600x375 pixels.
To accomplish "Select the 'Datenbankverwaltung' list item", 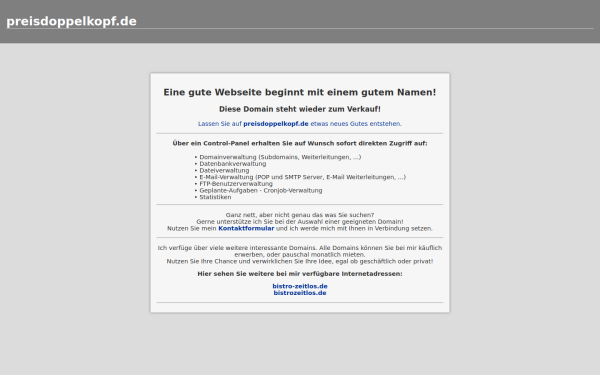I will (233, 164).
